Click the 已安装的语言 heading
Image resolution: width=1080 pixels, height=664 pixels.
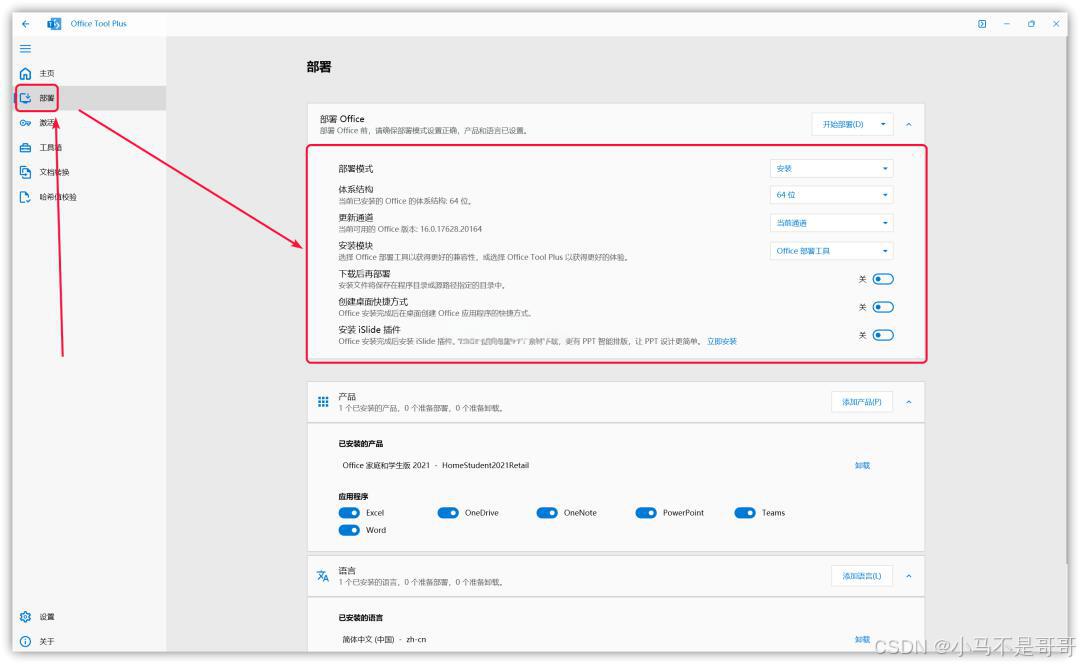361,618
